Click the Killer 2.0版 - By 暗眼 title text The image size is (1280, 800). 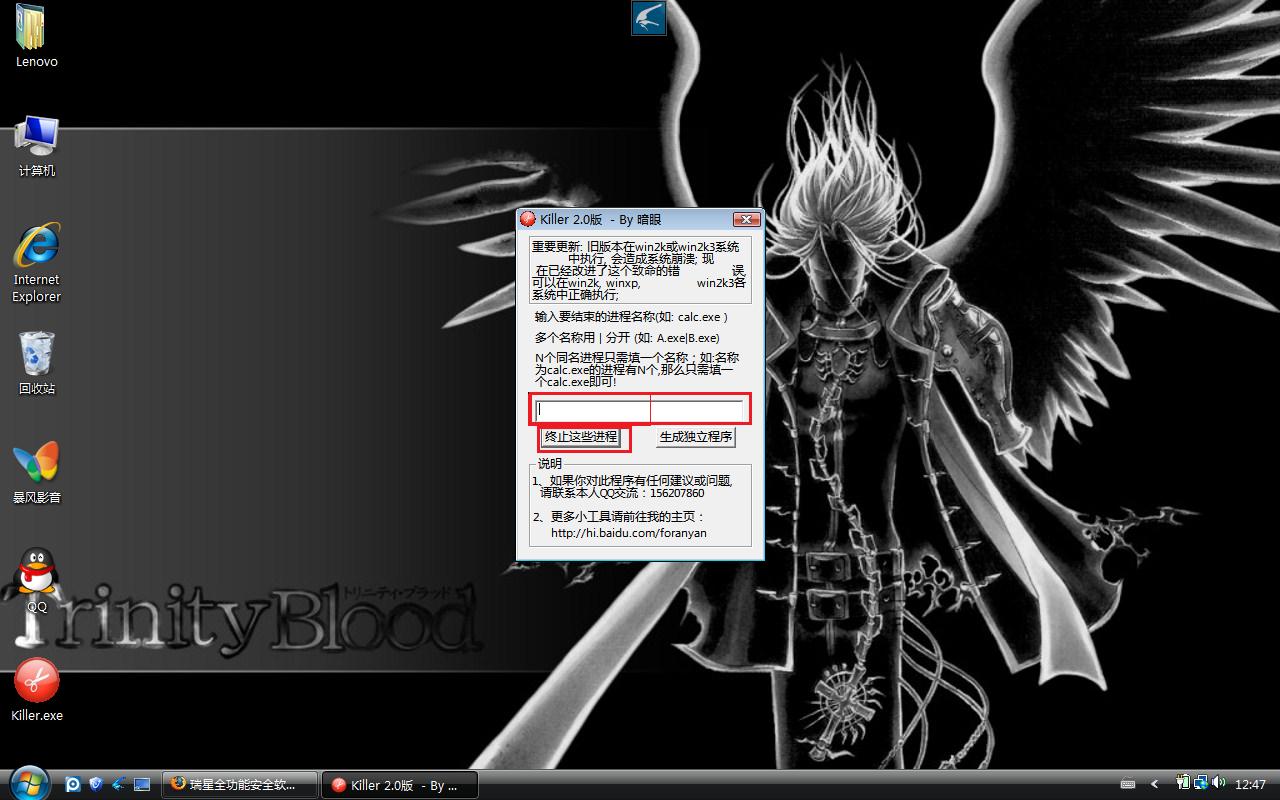click(x=600, y=219)
